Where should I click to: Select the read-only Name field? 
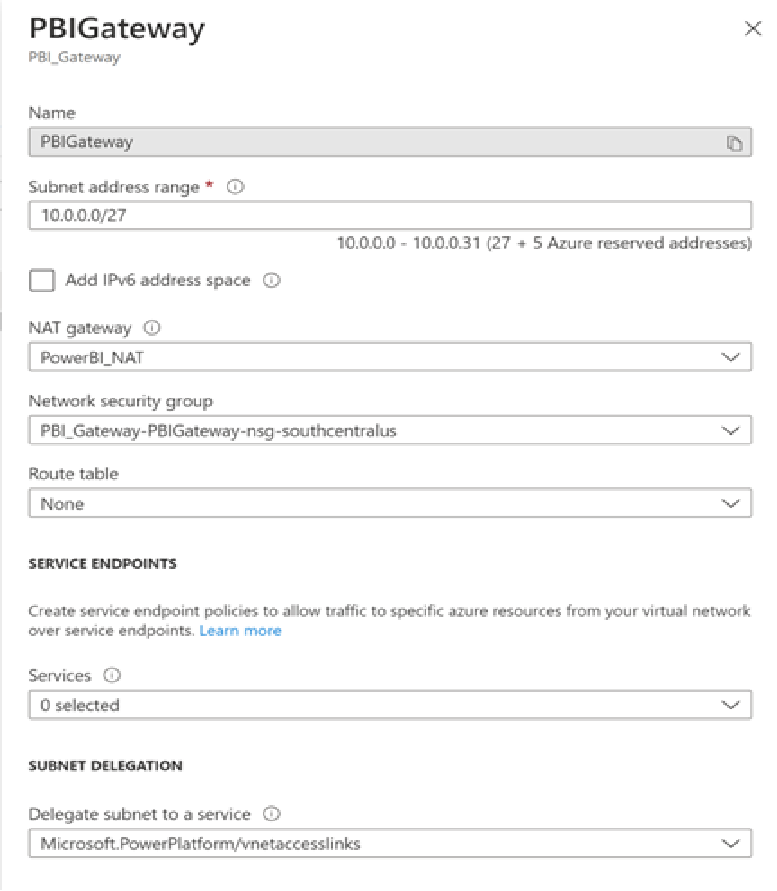pos(390,142)
